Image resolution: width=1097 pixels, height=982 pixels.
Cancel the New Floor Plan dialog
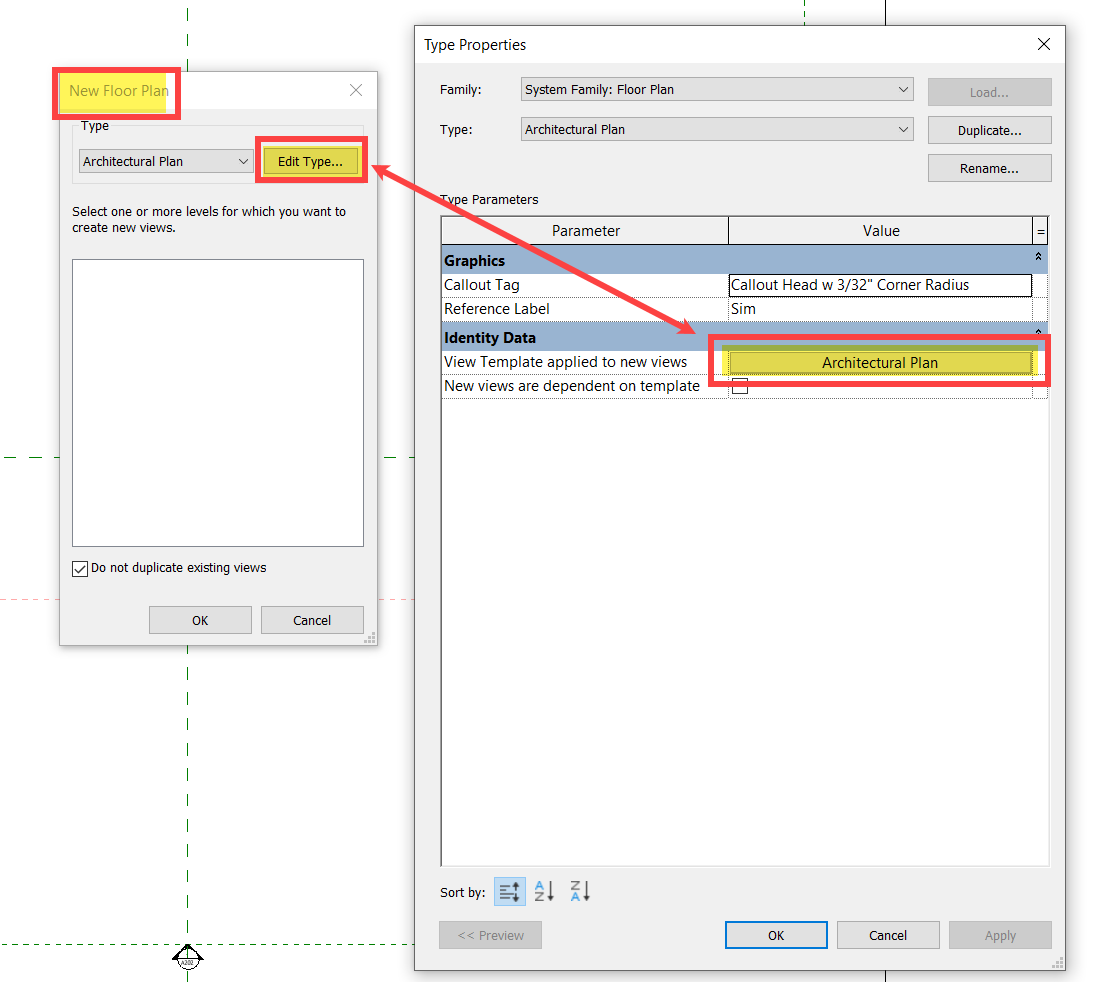[311, 619]
